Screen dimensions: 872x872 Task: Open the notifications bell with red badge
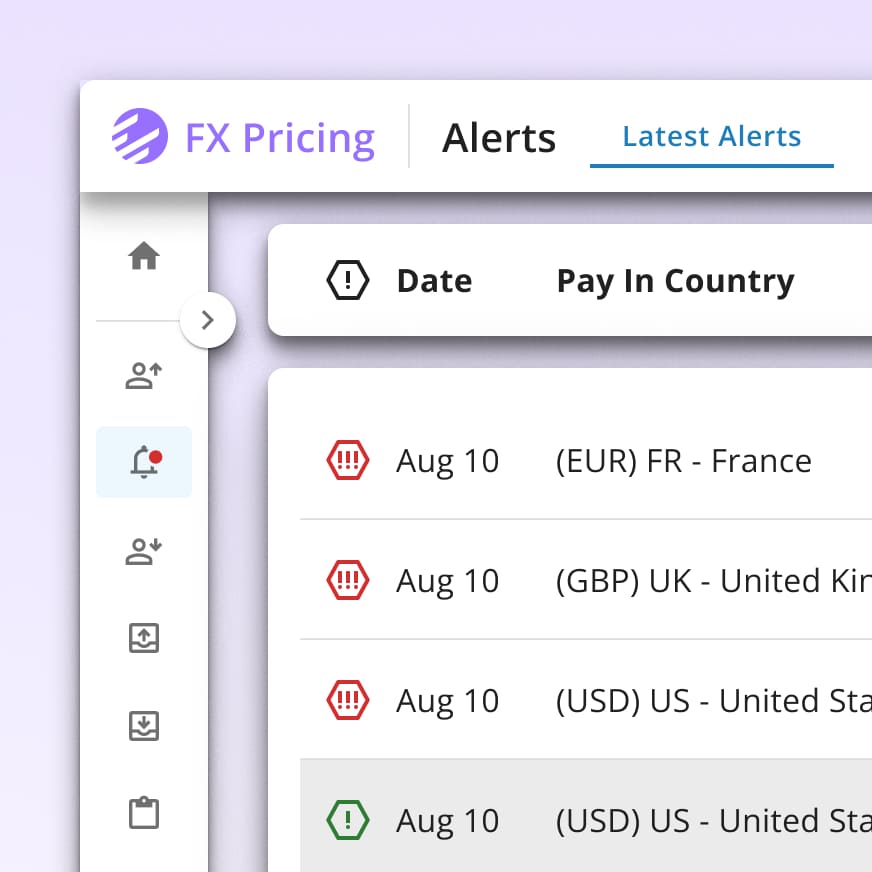(144, 461)
